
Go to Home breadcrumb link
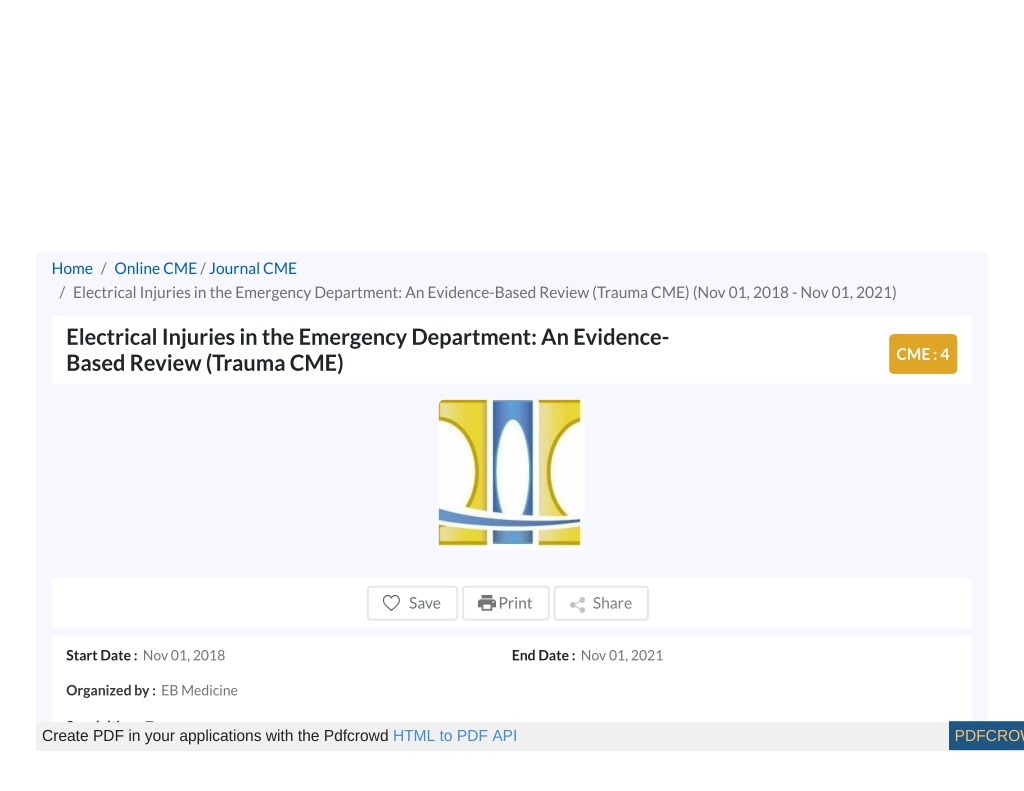pyautogui.click(x=72, y=268)
